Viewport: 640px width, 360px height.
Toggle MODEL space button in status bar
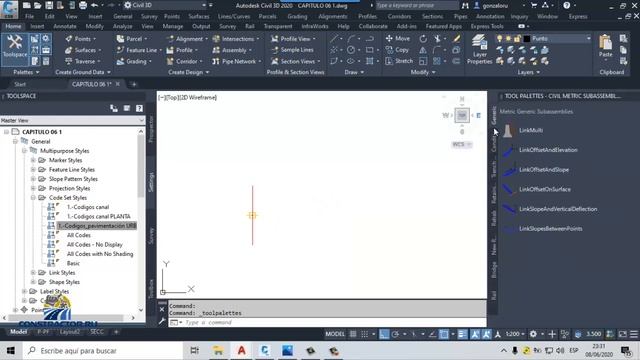tap(335, 334)
